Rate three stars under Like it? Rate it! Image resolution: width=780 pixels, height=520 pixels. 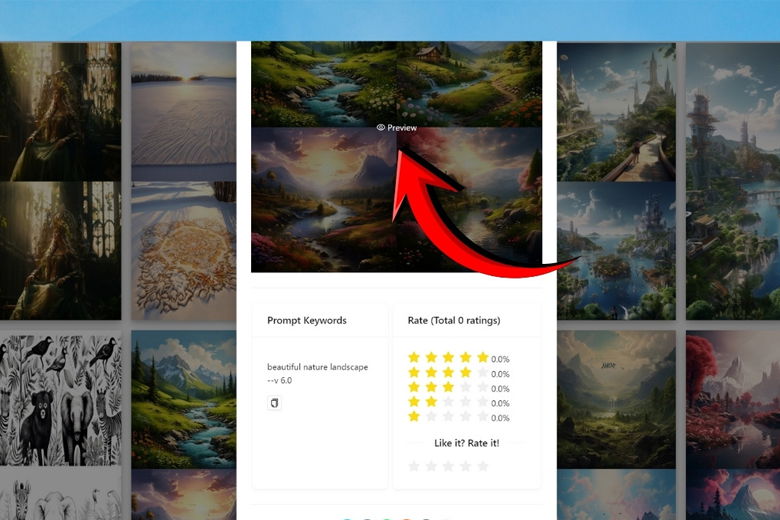[x=448, y=466]
